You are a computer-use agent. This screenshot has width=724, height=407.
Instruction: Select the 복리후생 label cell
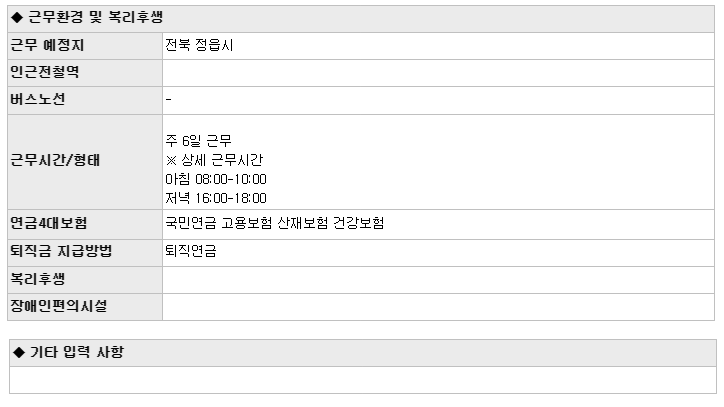coord(85,280)
